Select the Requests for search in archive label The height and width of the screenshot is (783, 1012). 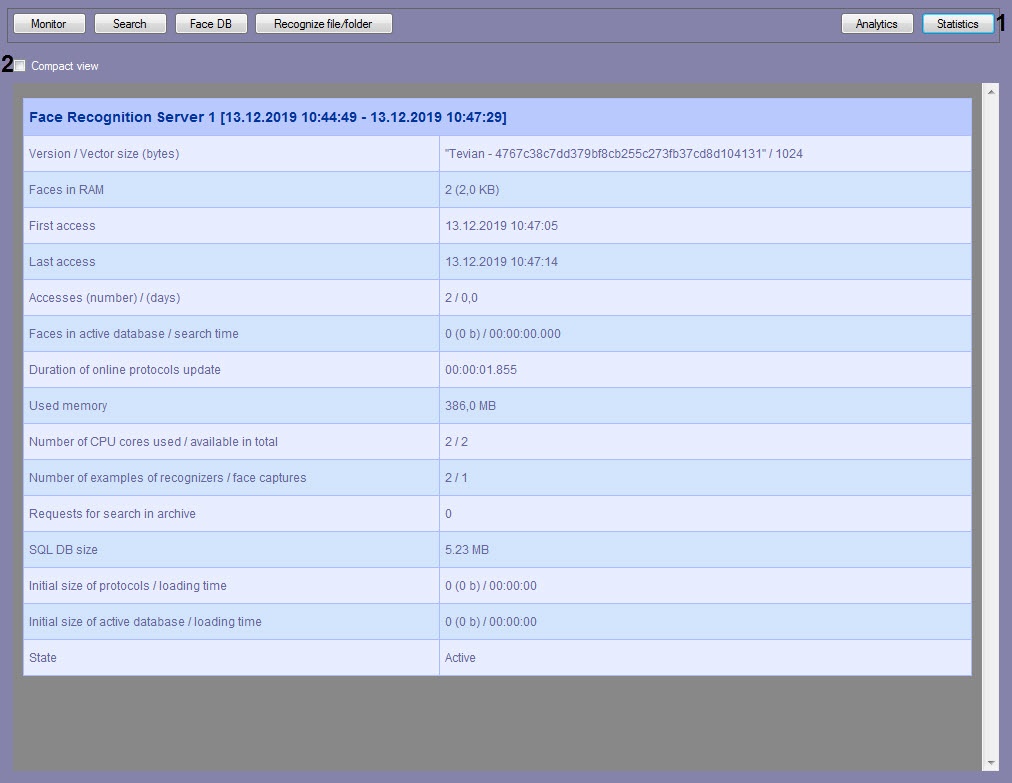tap(112, 514)
